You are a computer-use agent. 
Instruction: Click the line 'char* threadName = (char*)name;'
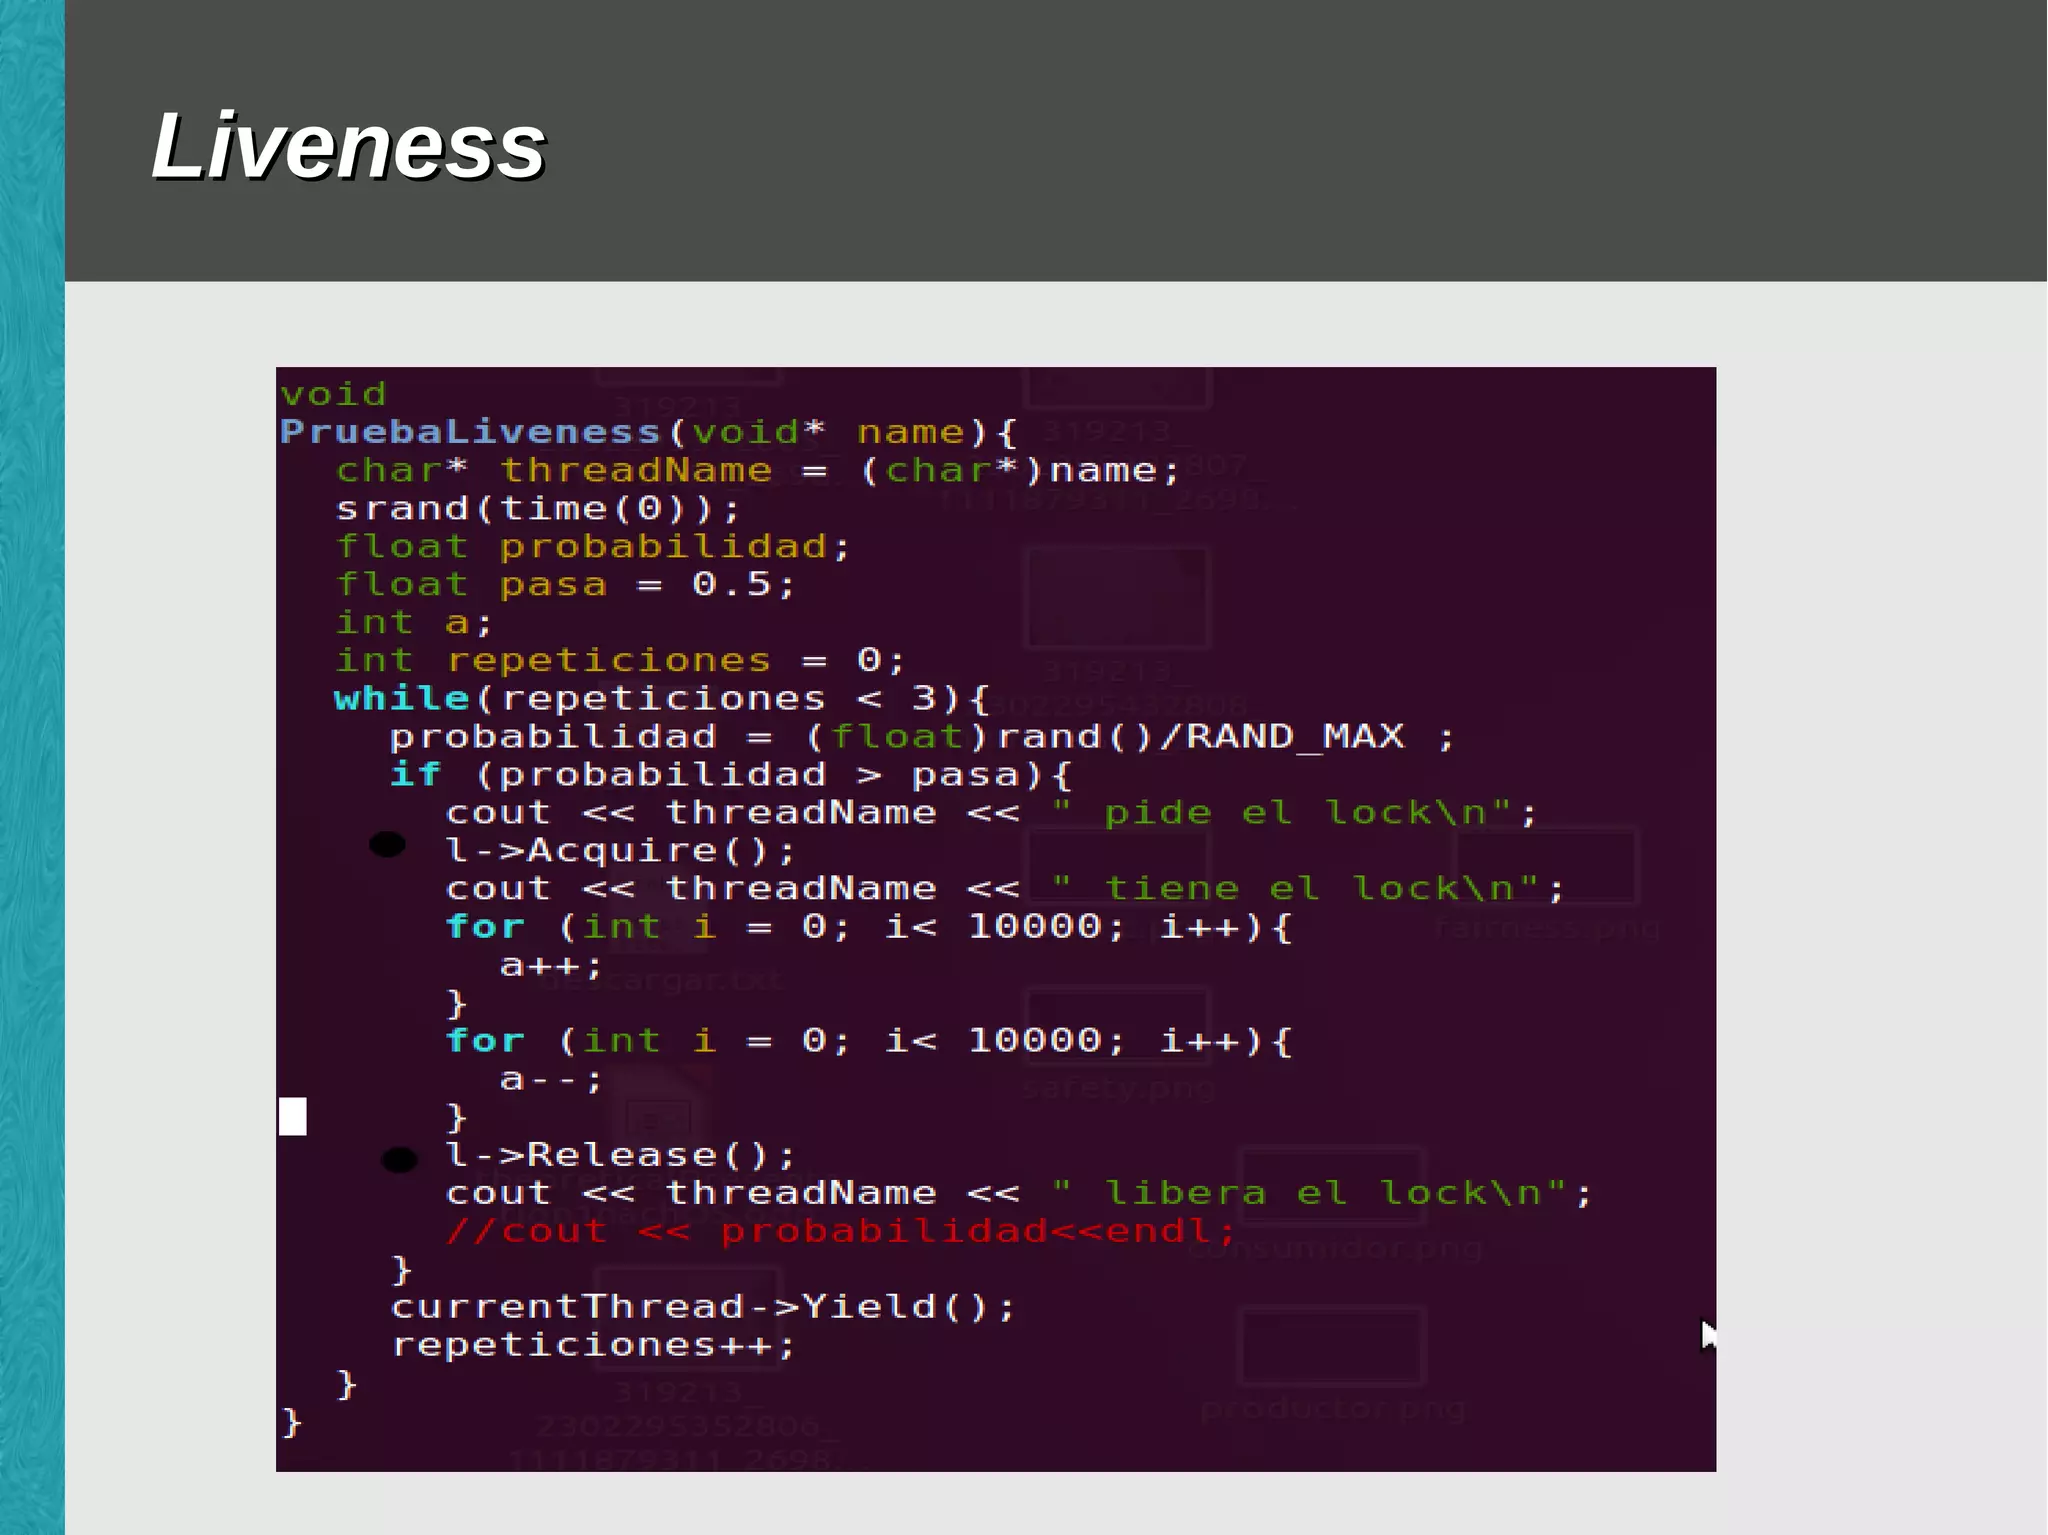click(757, 470)
